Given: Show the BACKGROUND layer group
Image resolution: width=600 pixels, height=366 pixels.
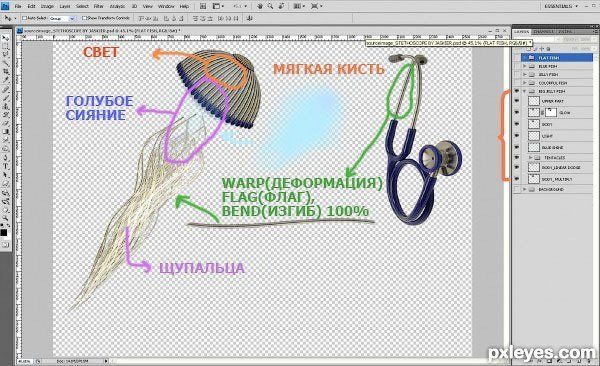Looking at the screenshot, I should 517,189.
